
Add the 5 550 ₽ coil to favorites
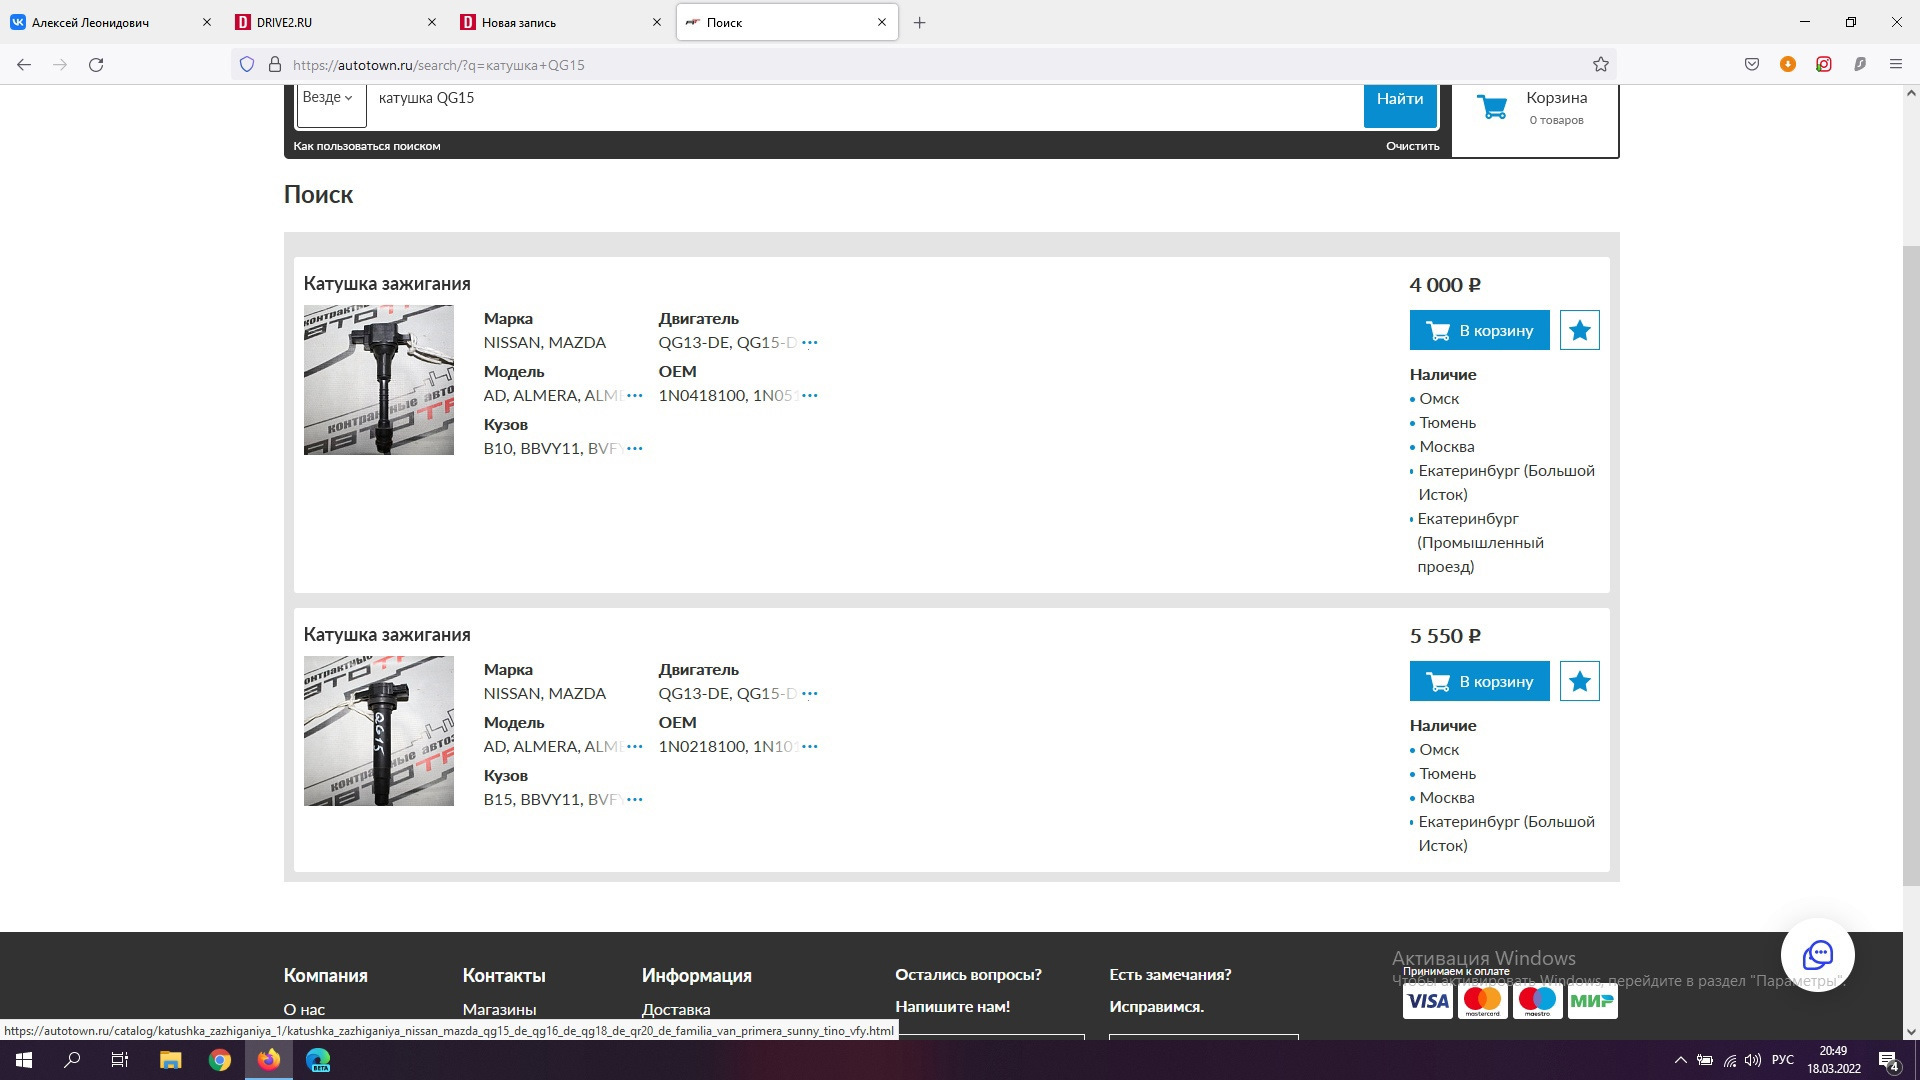[1580, 681]
